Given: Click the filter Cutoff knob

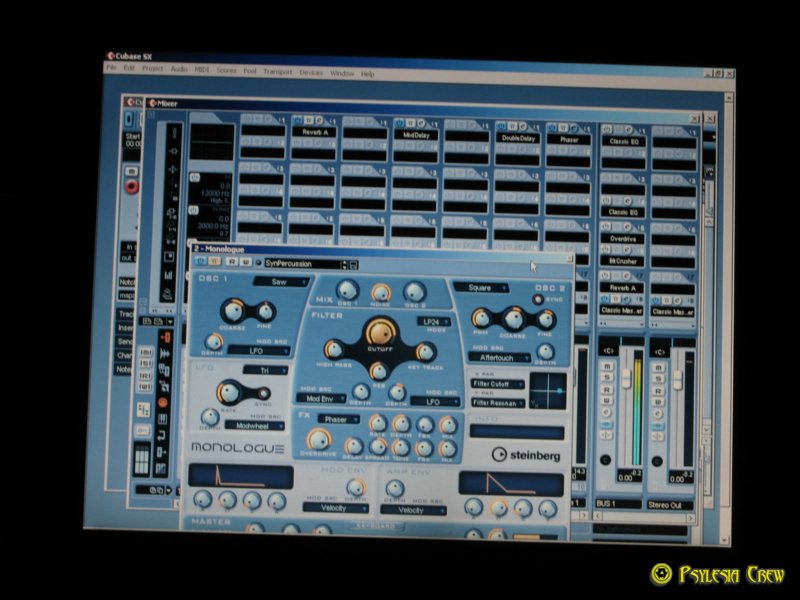Looking at the screenshot, I should pyautogui.click(x=380, y=332).
